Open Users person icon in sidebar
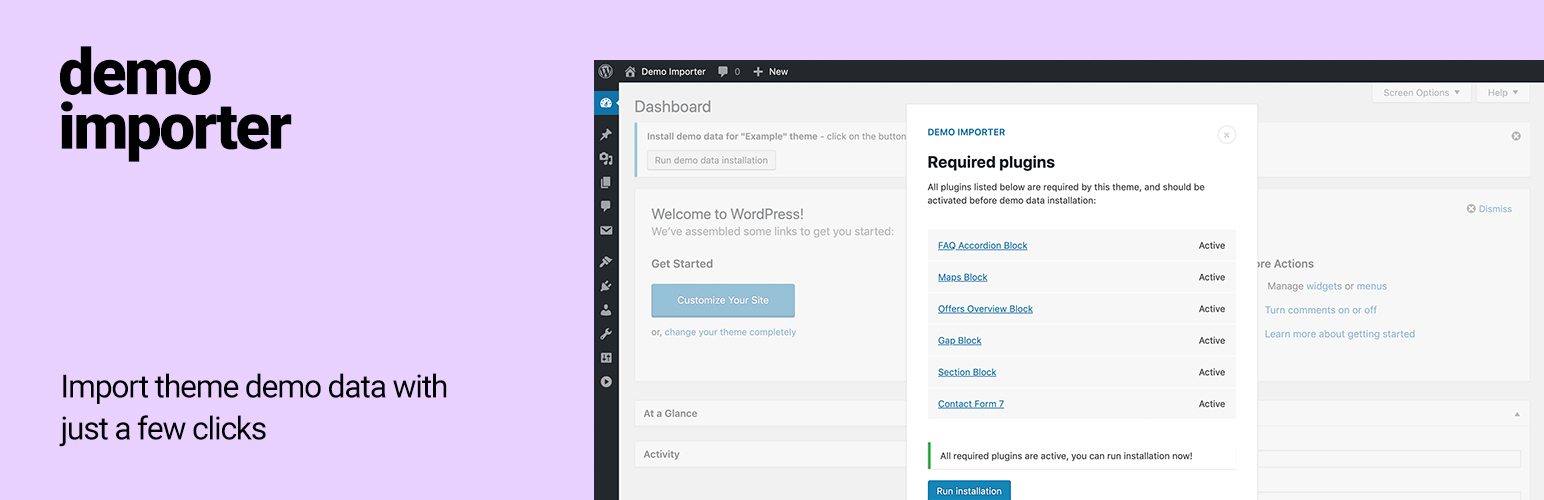This screenshot has width=1544, height=500. click(x=606, y=310)
